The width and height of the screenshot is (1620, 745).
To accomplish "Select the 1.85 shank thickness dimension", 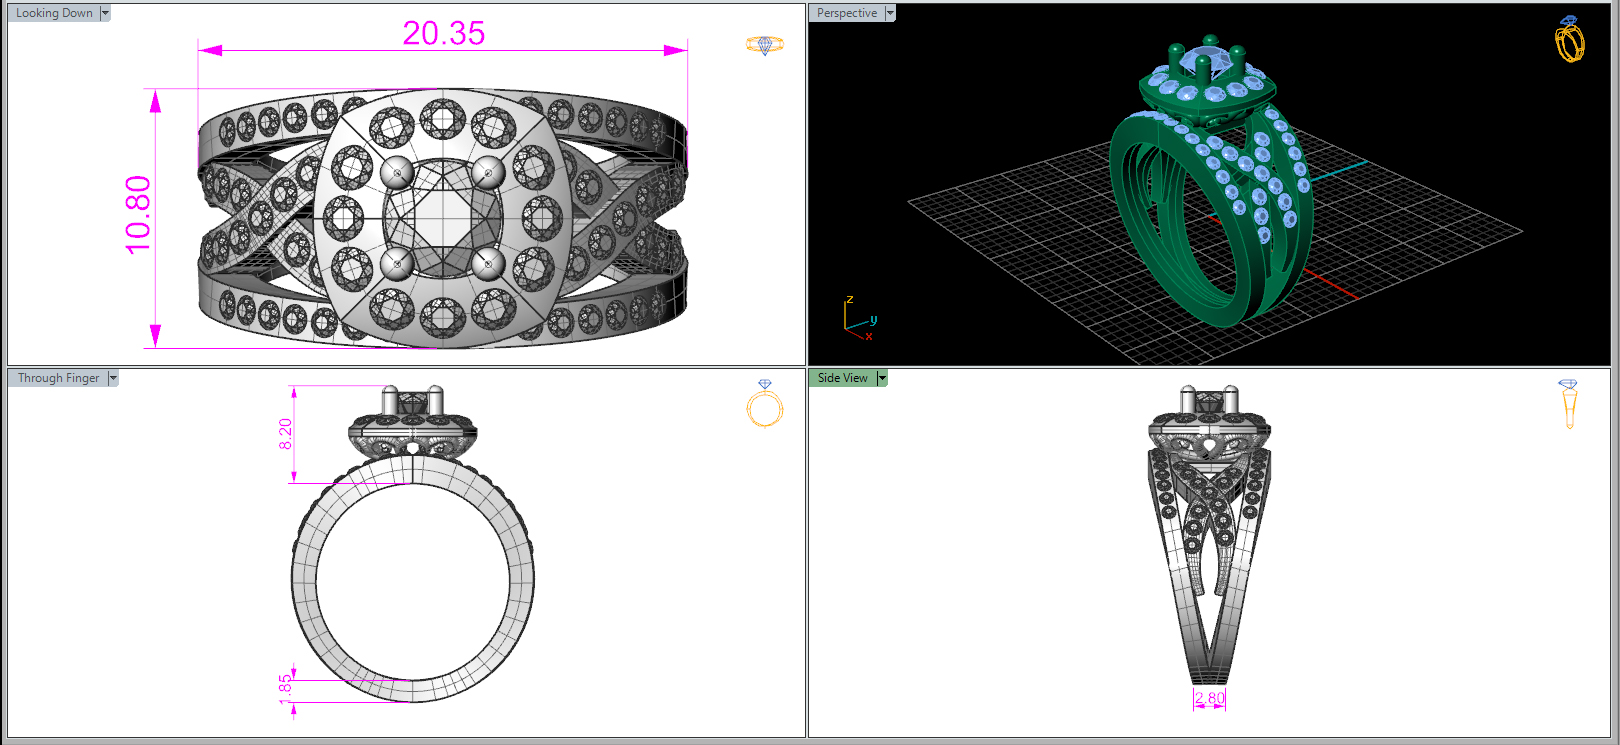I will 286,688.
